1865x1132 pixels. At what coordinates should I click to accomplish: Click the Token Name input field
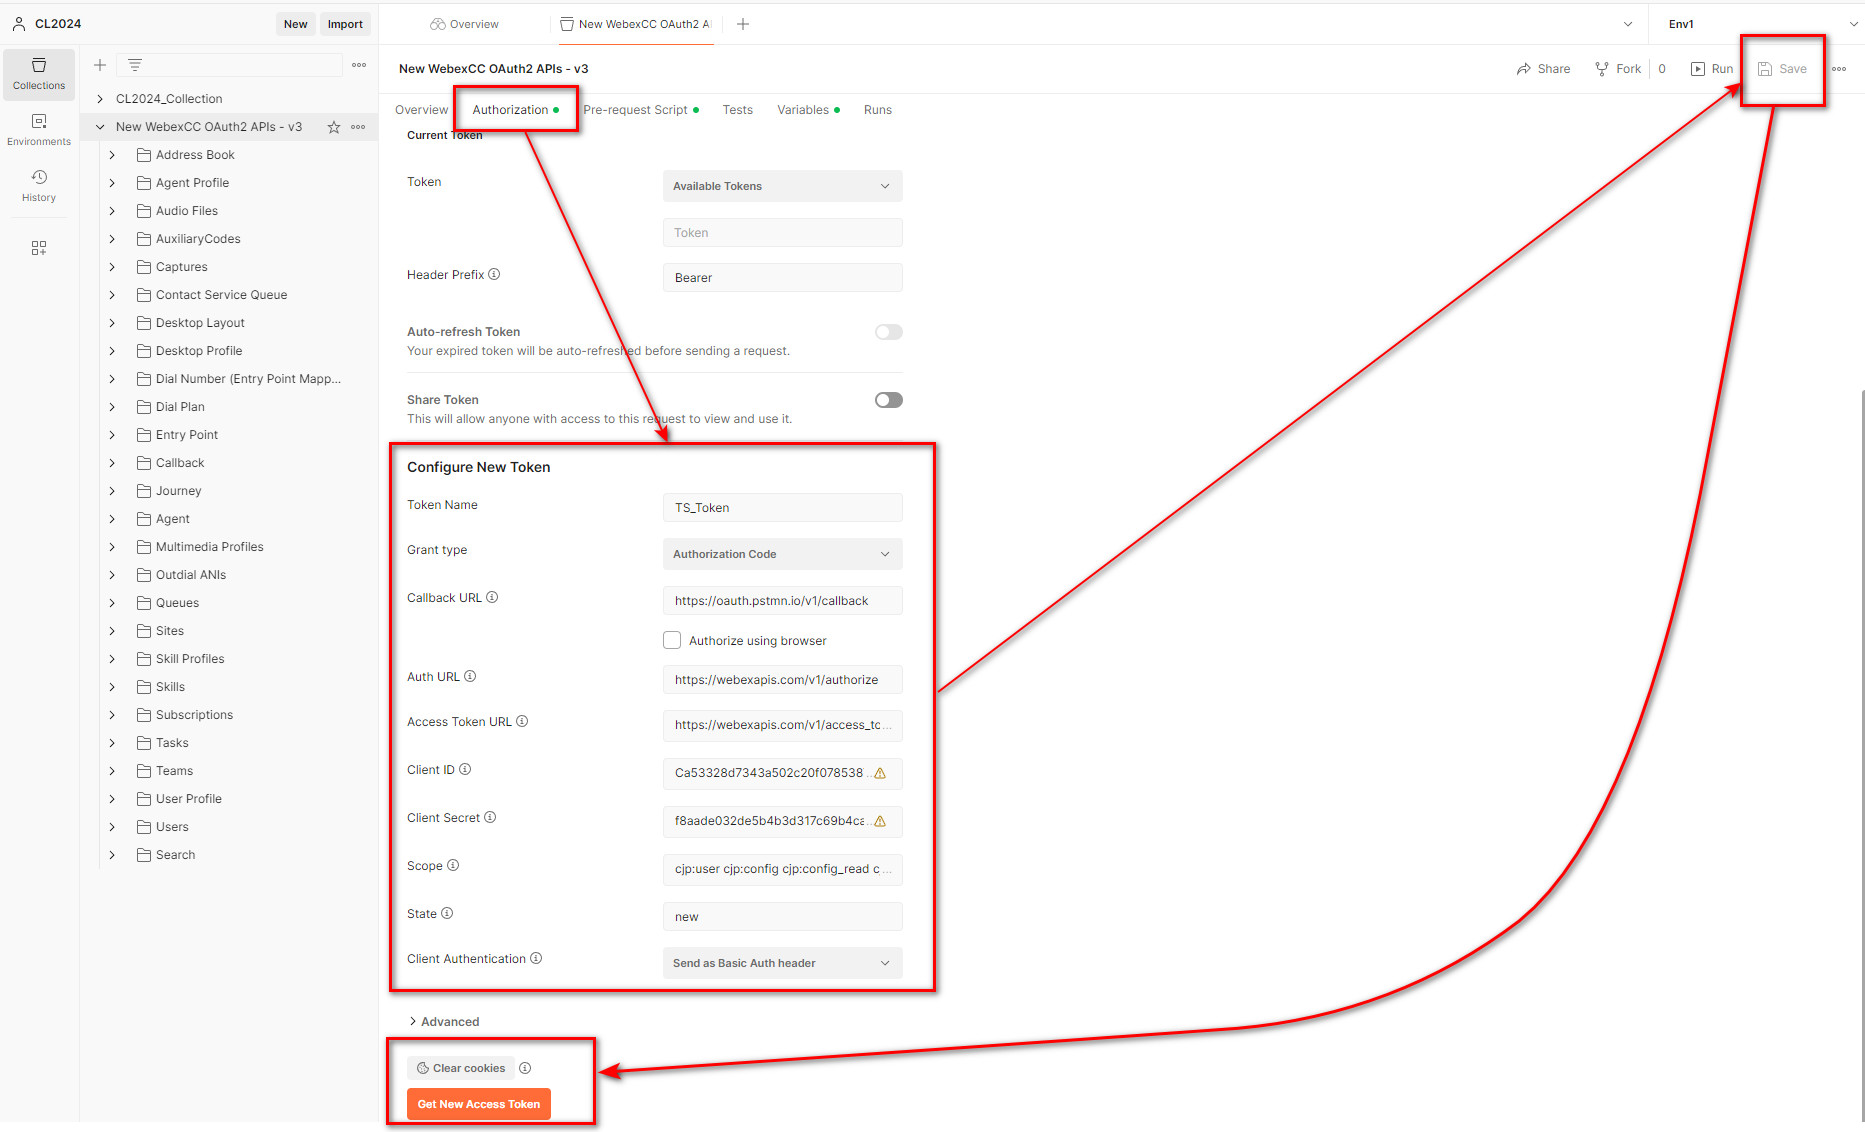[782, 508]
